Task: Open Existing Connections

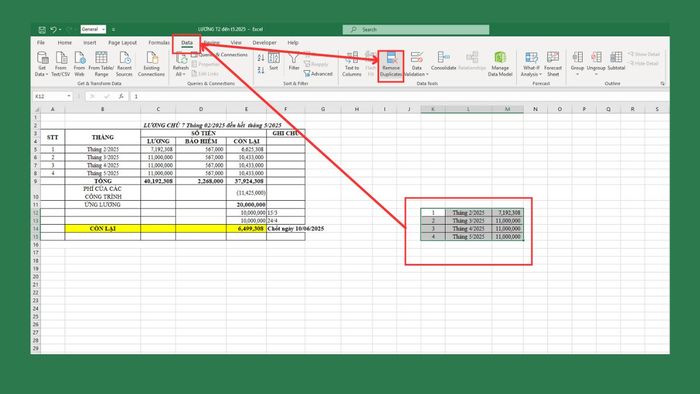Action: [x=151, y=64]
